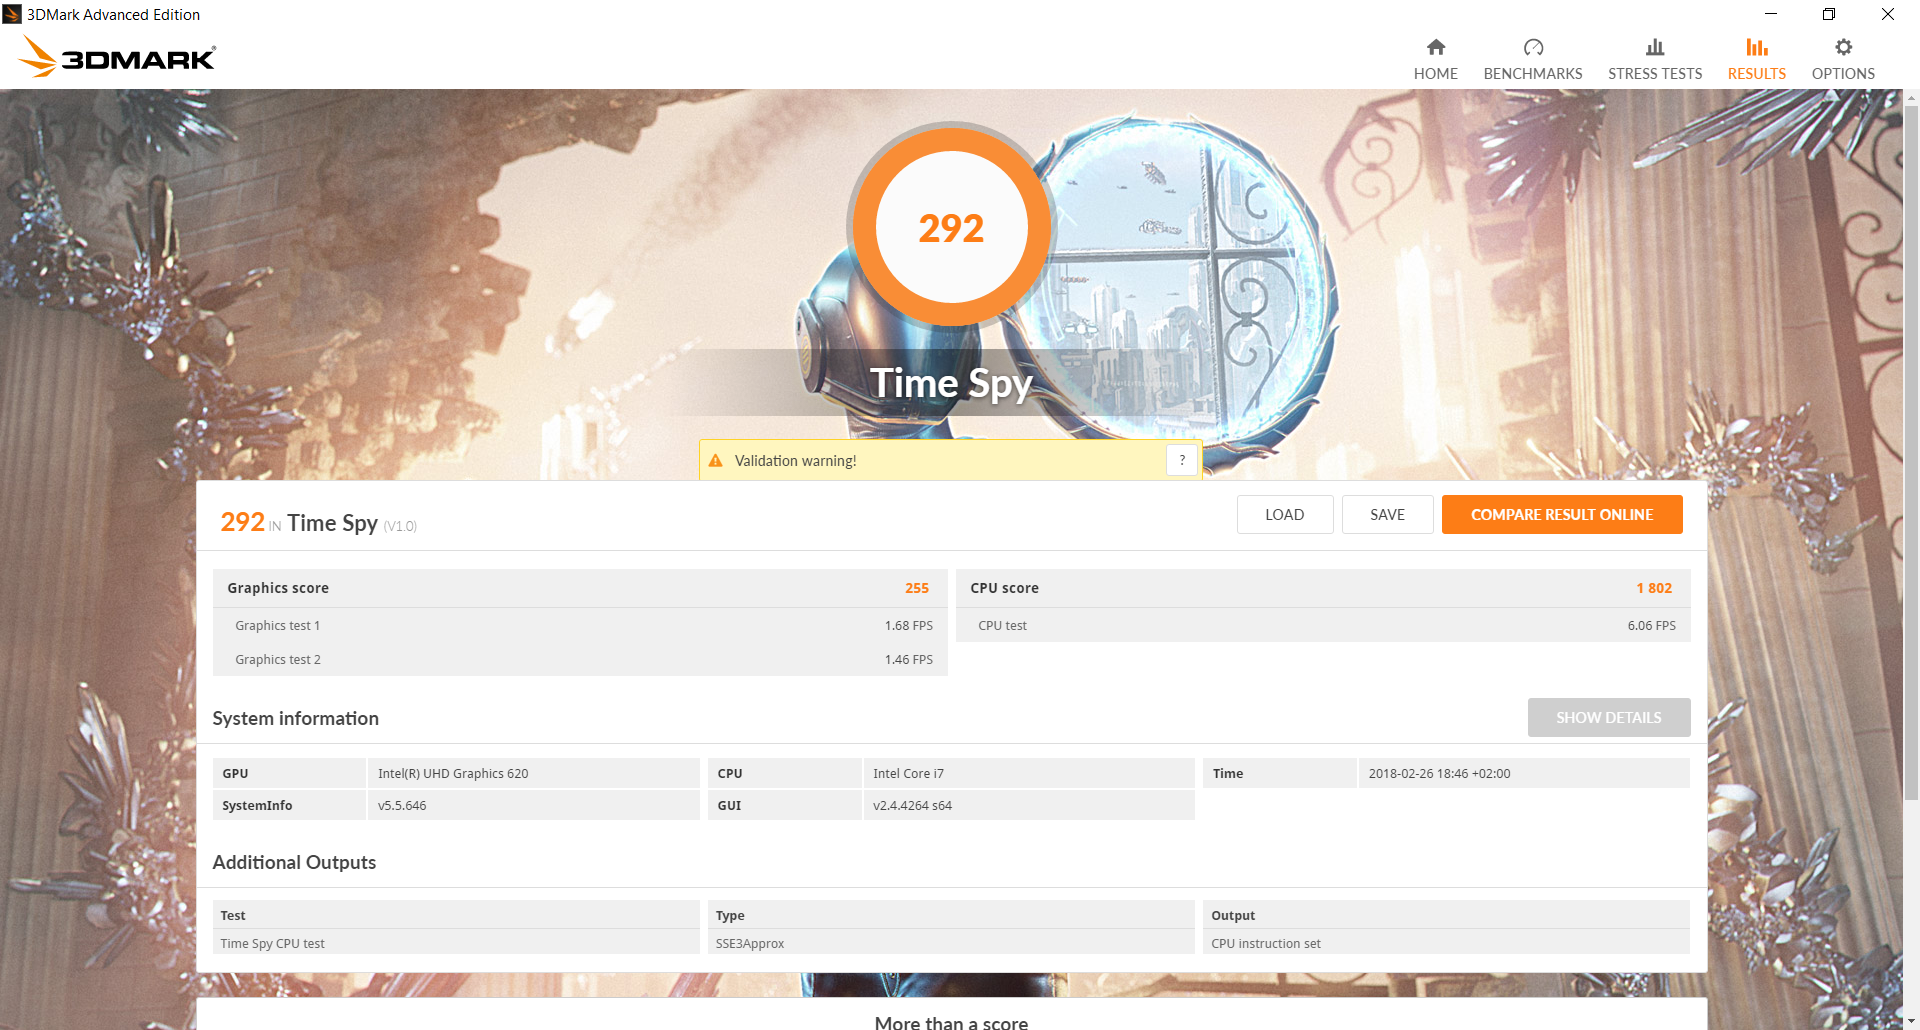
Task: Click the Validation warning! message
Action: pyautogui.click(x=796, y=461)
